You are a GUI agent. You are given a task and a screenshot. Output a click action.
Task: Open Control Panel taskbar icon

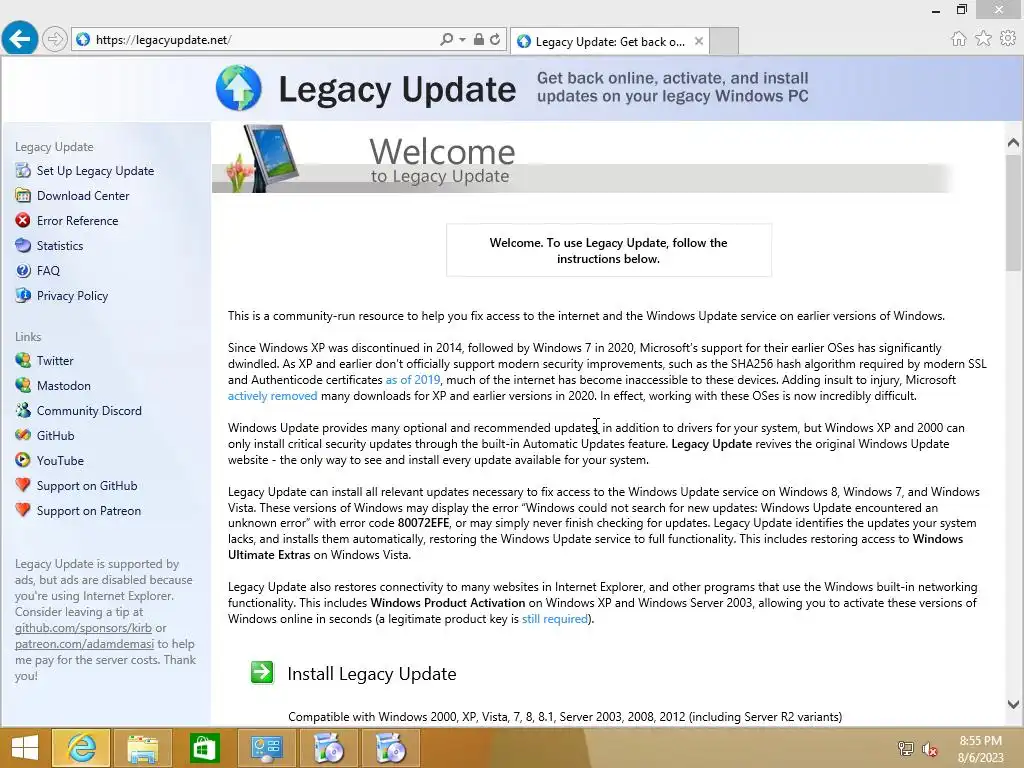(266, 747)
